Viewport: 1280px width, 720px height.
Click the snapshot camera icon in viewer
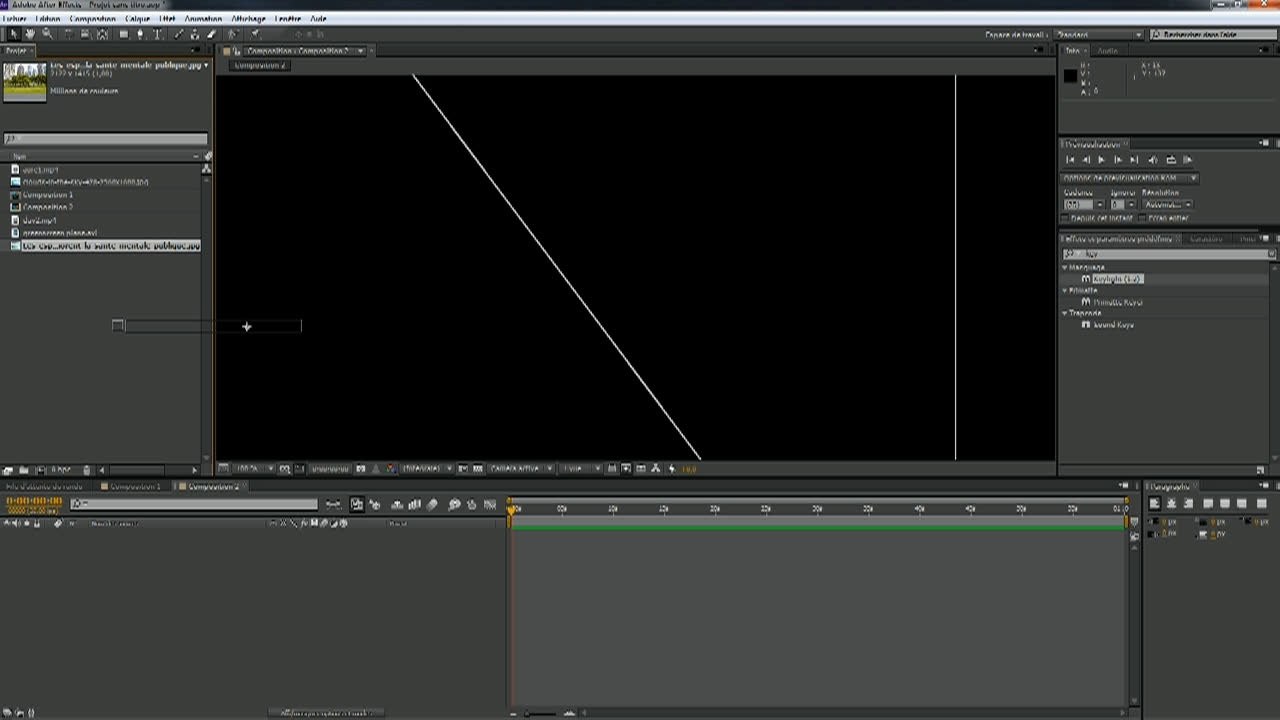(x=360, y=468)
